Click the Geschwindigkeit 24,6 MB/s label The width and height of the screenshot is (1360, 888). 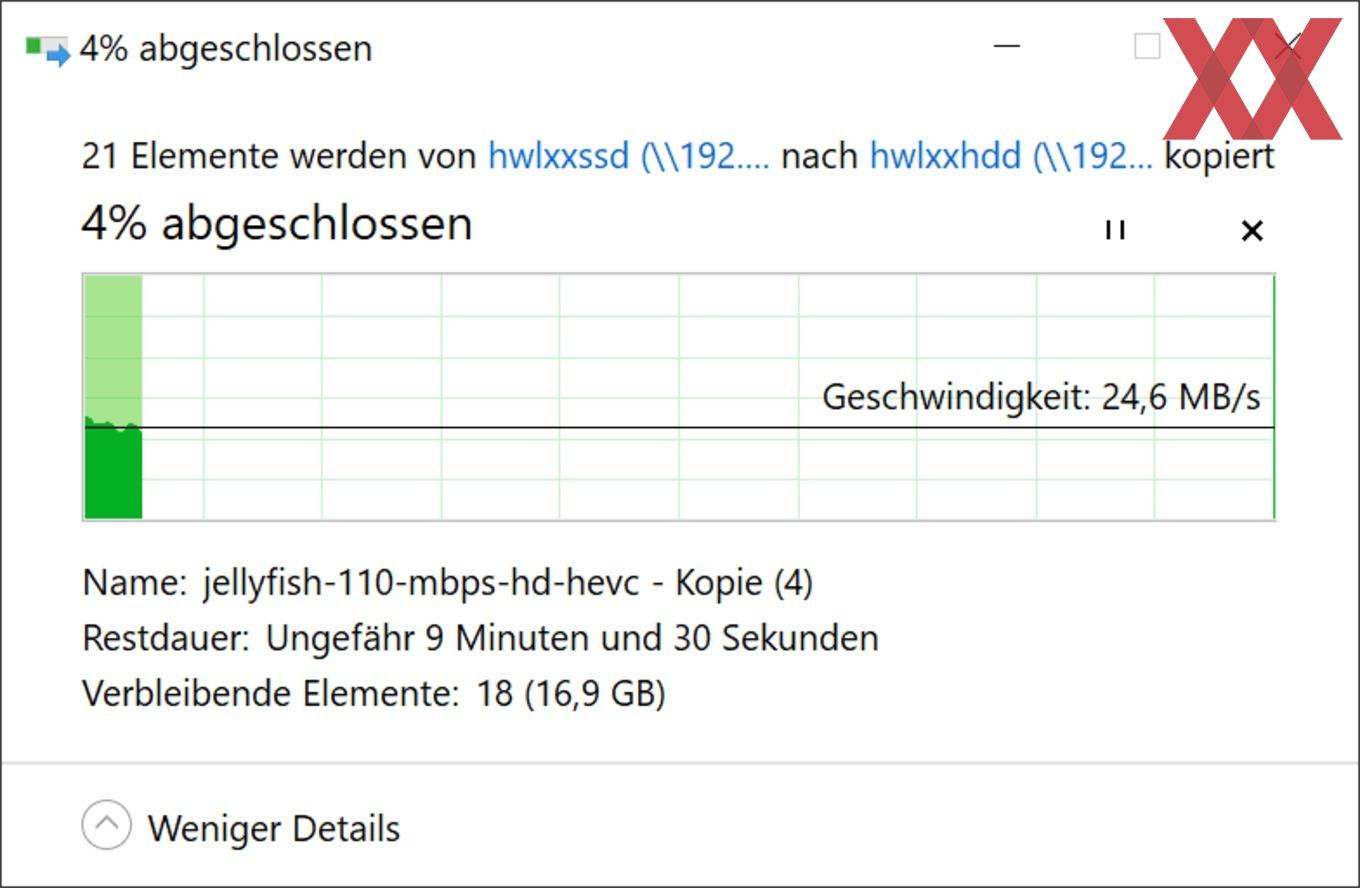(x=1041, y=397)
